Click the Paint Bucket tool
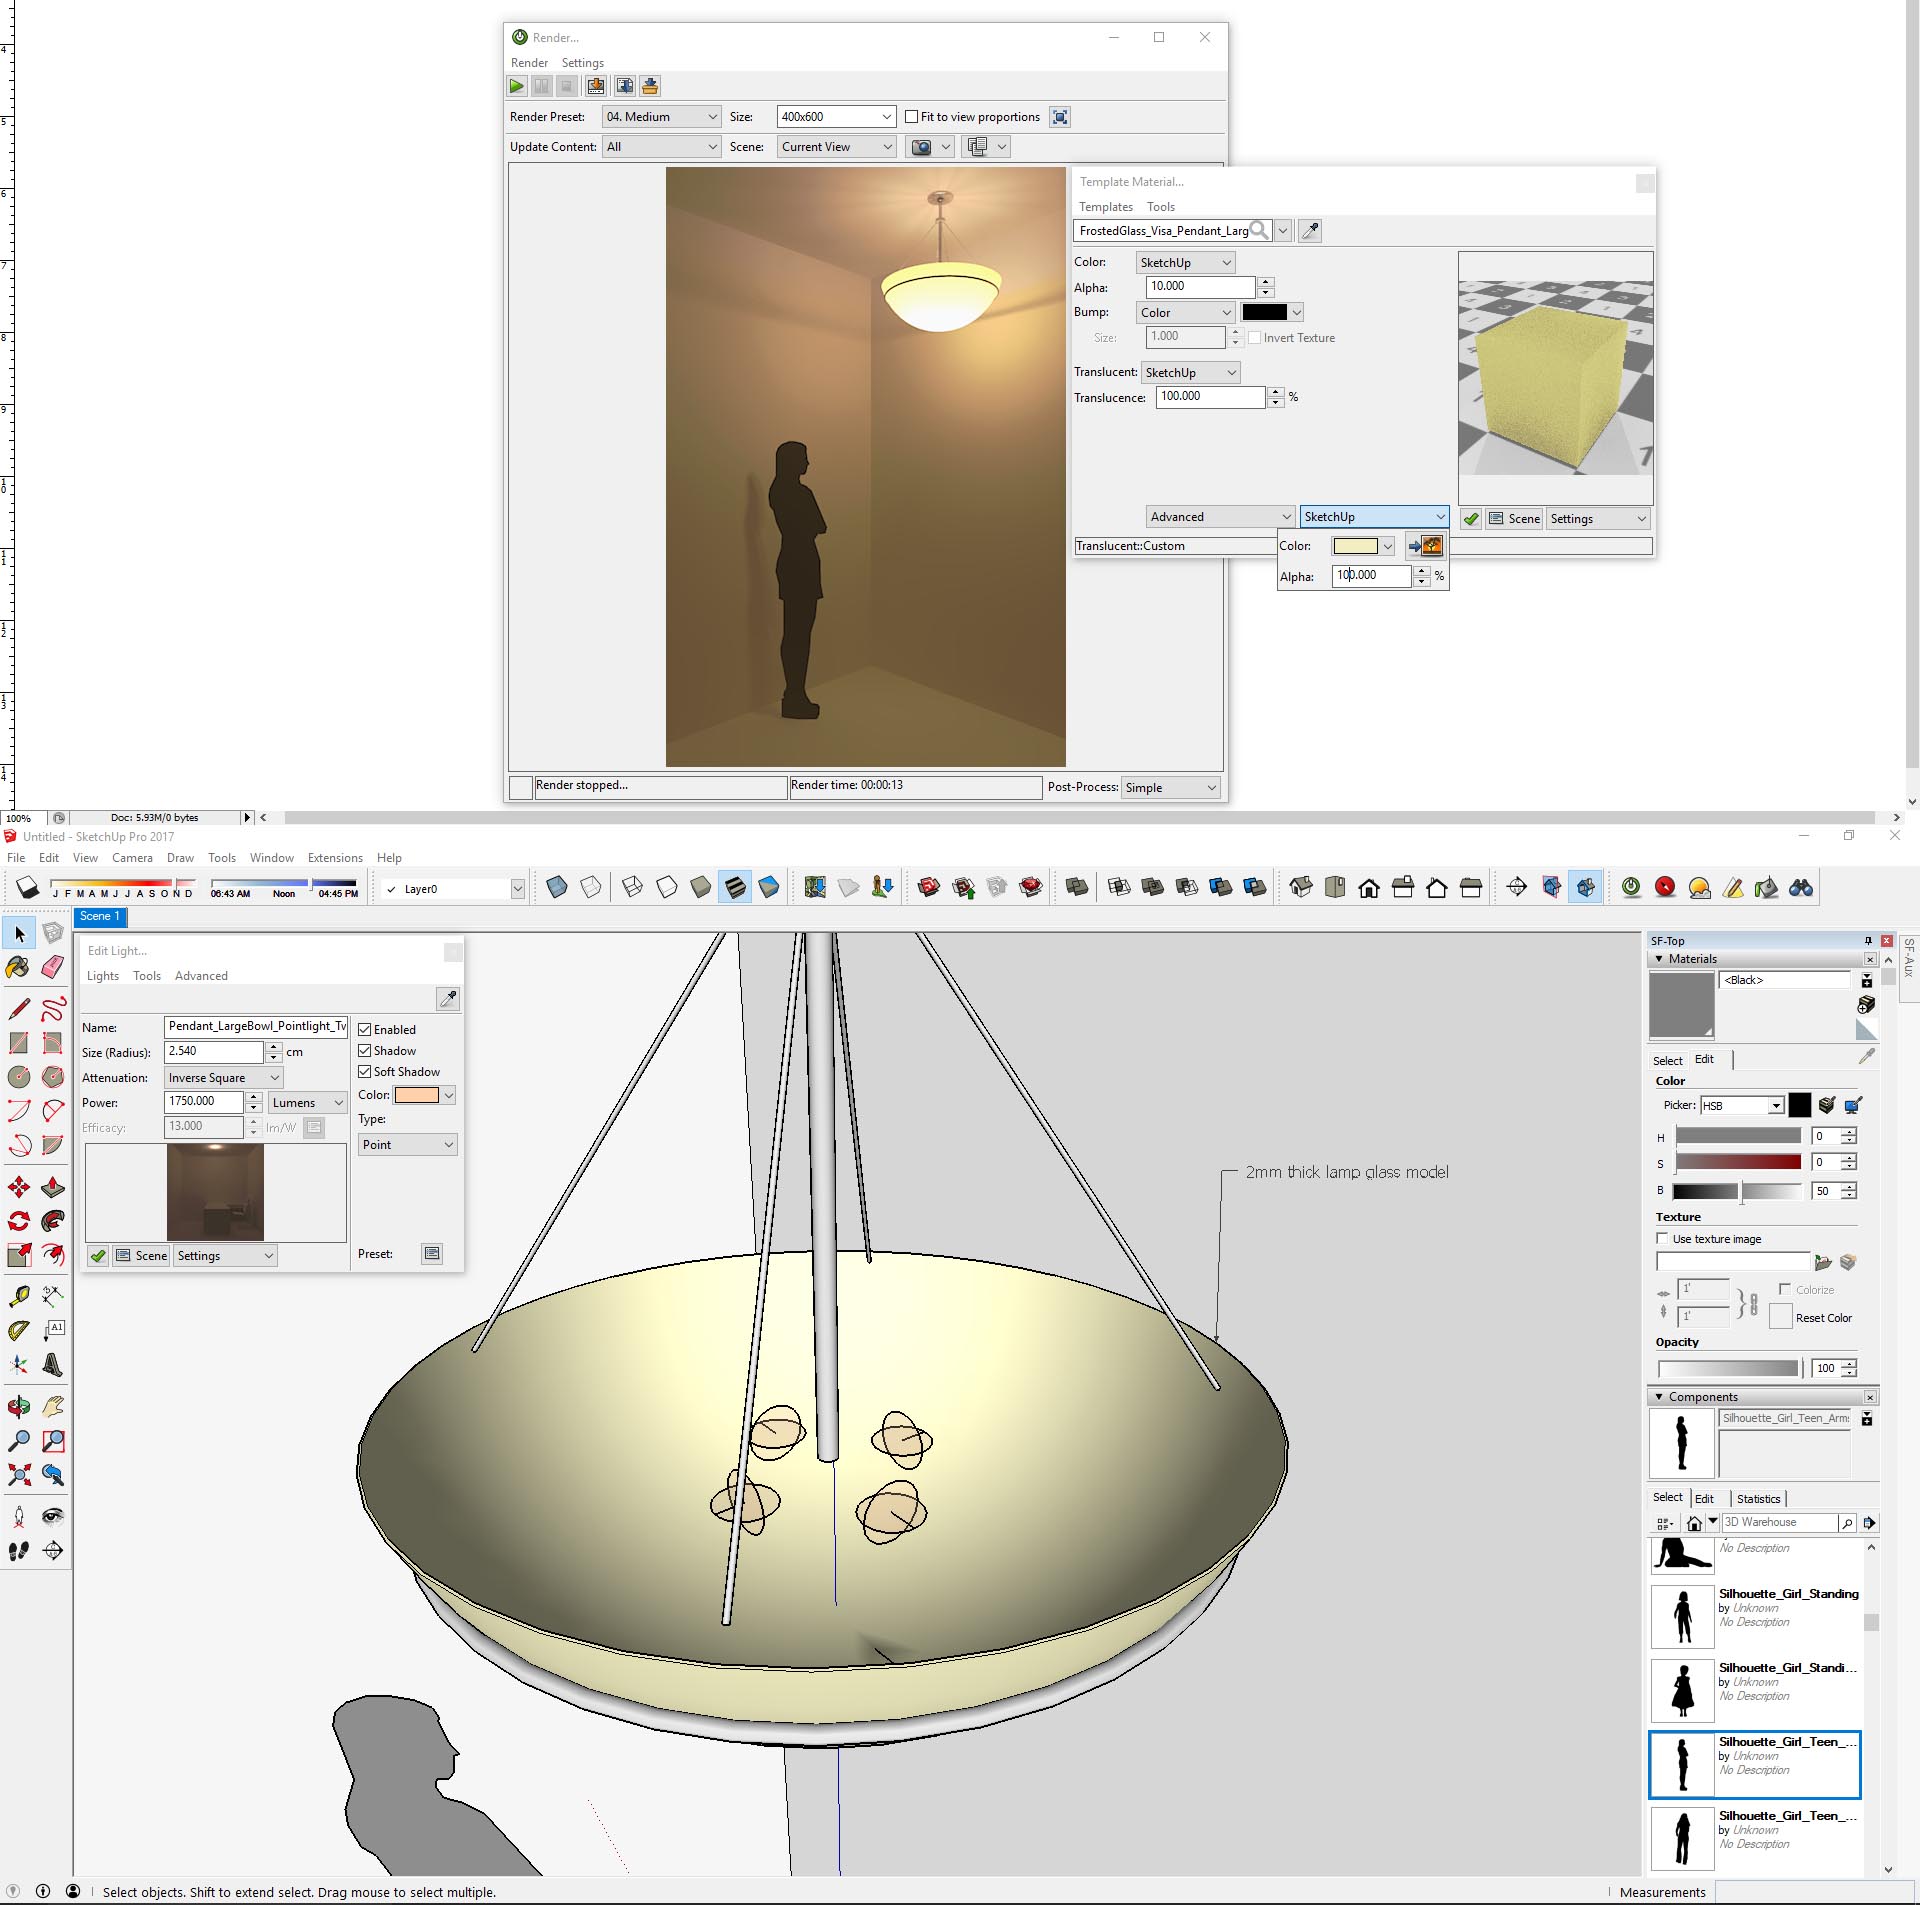This screenshot has width=1920, height=1905. pyautogui.click(x=17, y=968)
